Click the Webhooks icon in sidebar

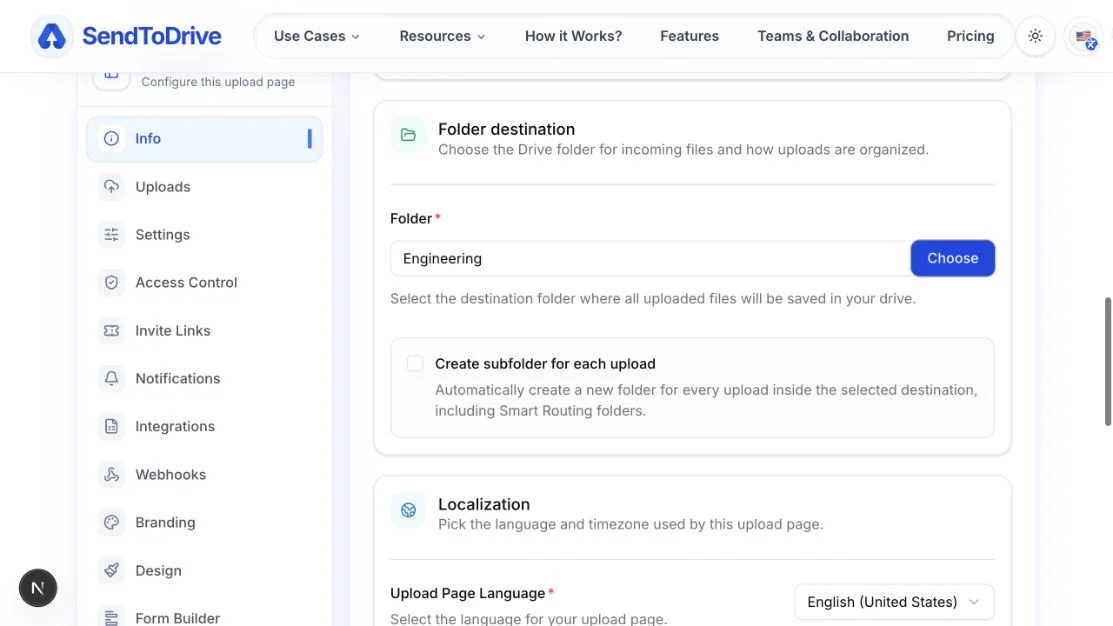coord(111,474)
